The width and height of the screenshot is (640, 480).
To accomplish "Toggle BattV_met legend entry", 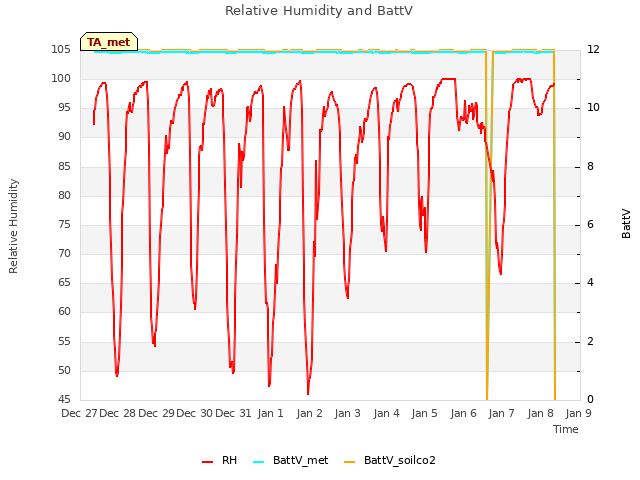I will [x=291, y=460].
